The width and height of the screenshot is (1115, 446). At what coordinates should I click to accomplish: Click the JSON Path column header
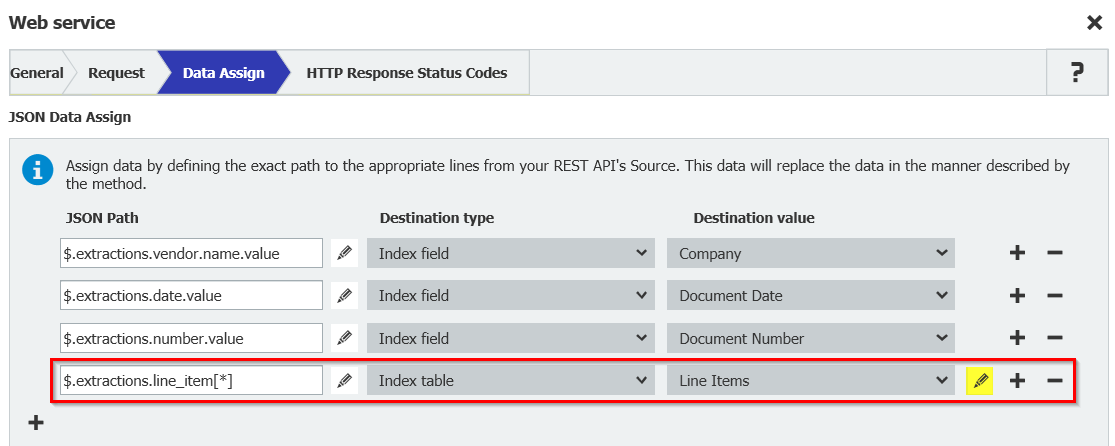click(x=100, y=218)
